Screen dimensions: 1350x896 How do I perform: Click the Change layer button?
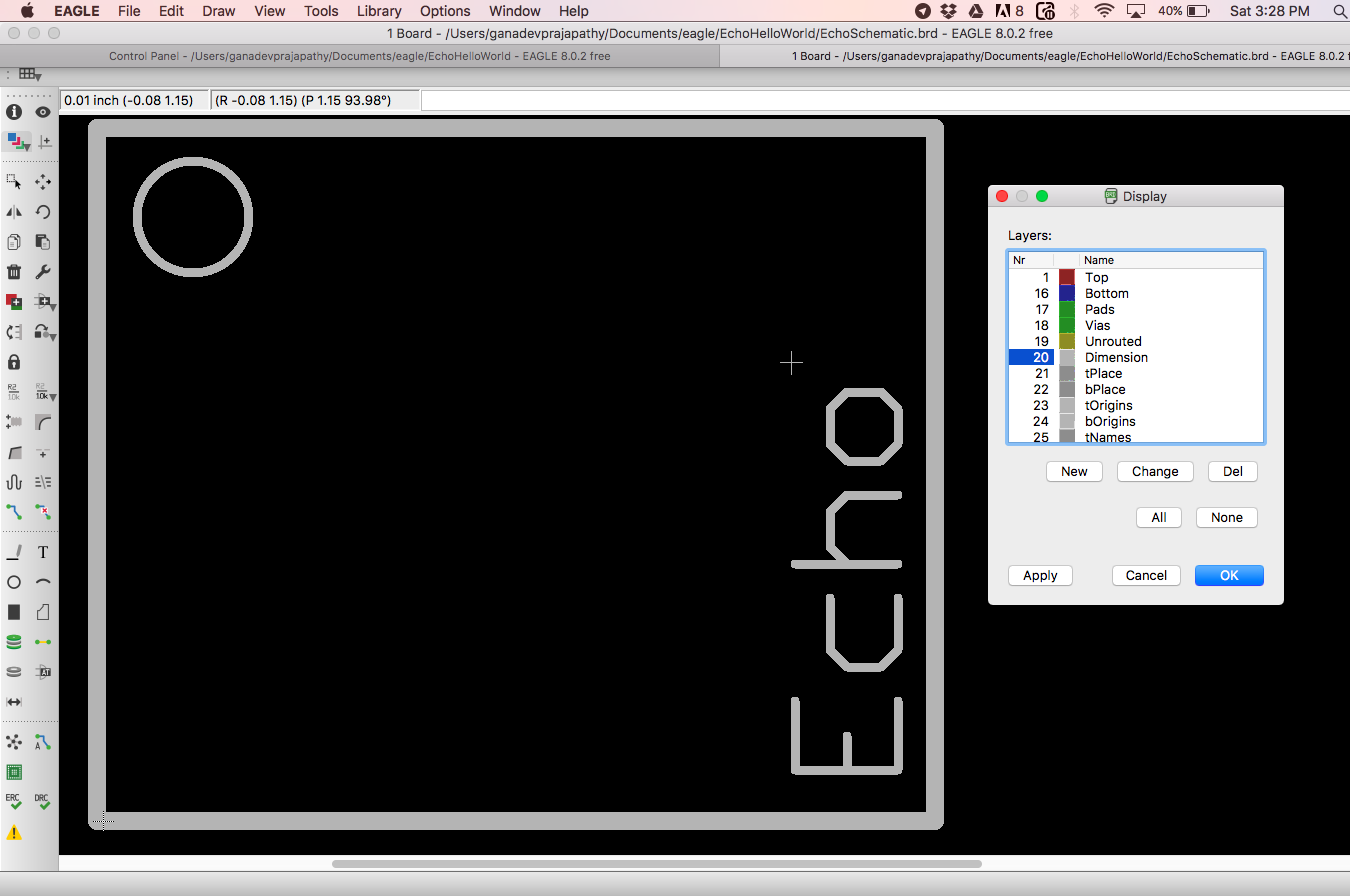pos(1155,471)
